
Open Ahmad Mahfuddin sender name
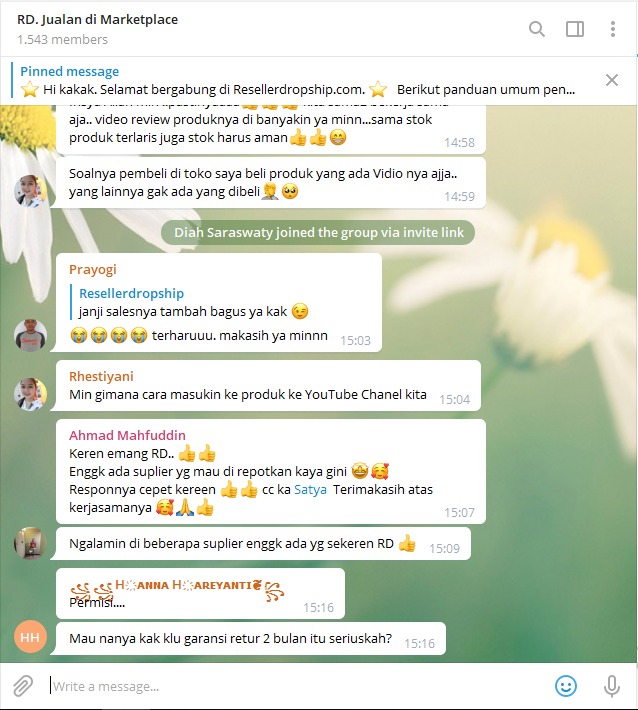[x=127, y=435]
